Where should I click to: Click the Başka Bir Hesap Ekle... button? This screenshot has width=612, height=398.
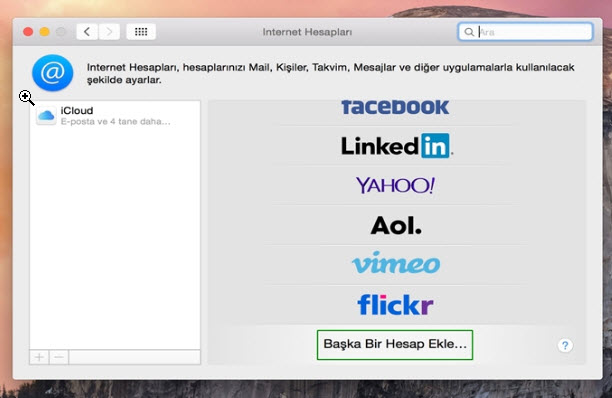point(395,345)
